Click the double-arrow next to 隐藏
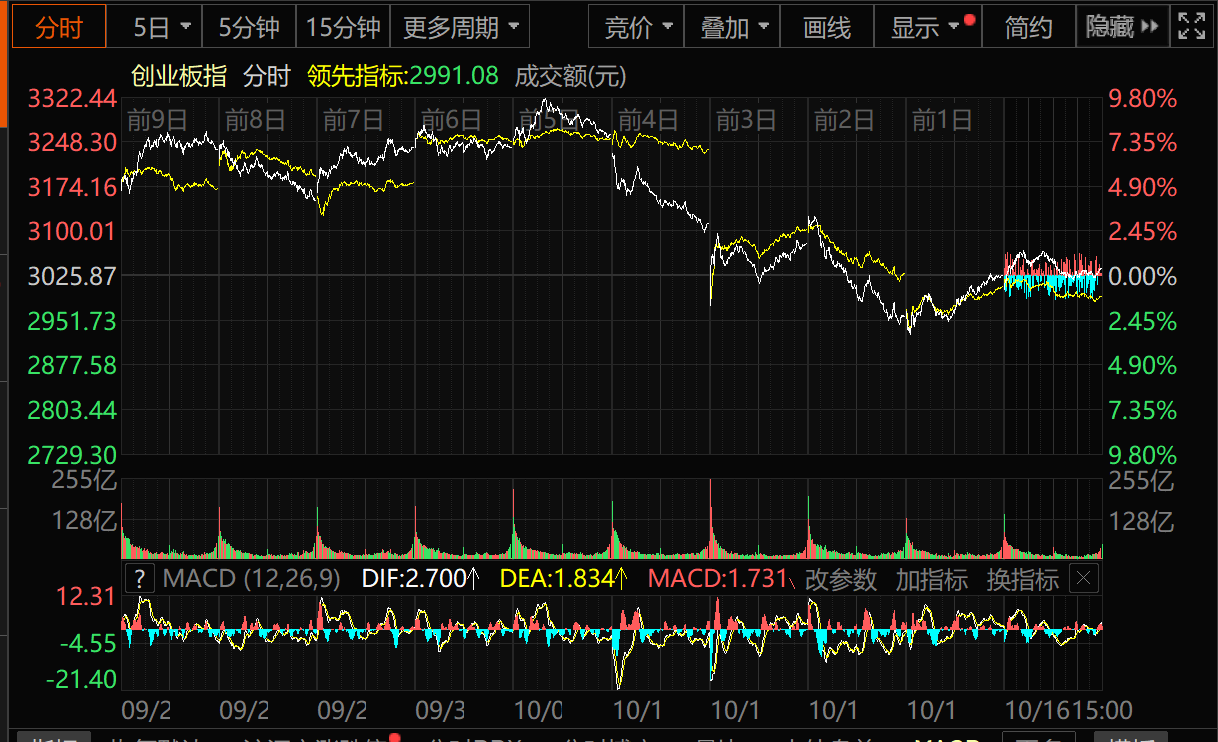 coord(1150,27)
